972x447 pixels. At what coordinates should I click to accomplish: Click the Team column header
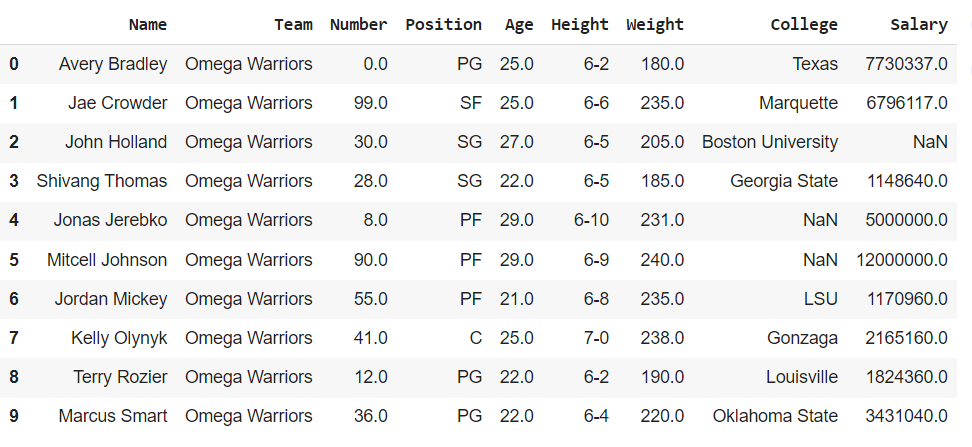click(294, 24)
